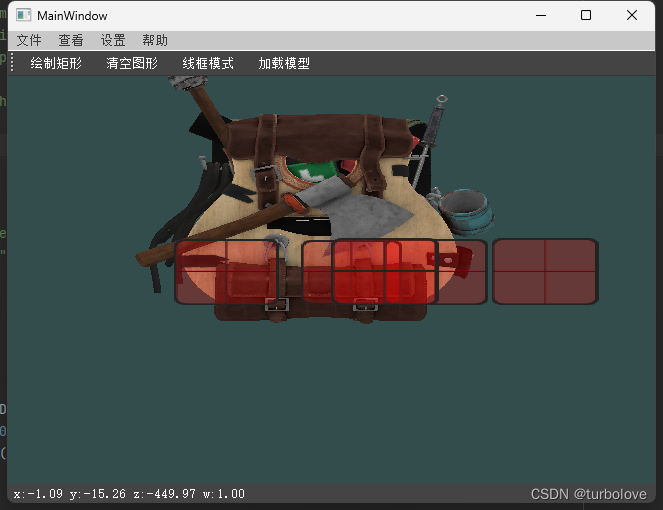This screenshot has height=510, width=663.
Task: Close the MainWindow window
Action: coord(632,16)
